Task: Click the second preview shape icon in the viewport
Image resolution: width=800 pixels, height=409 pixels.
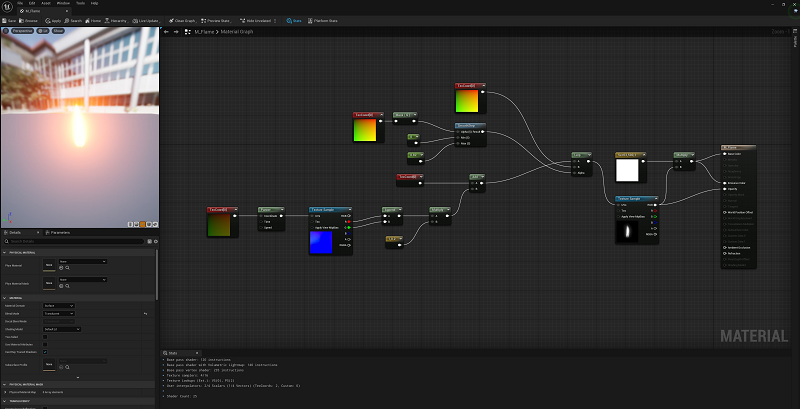Action: click(x=137, y=224)
